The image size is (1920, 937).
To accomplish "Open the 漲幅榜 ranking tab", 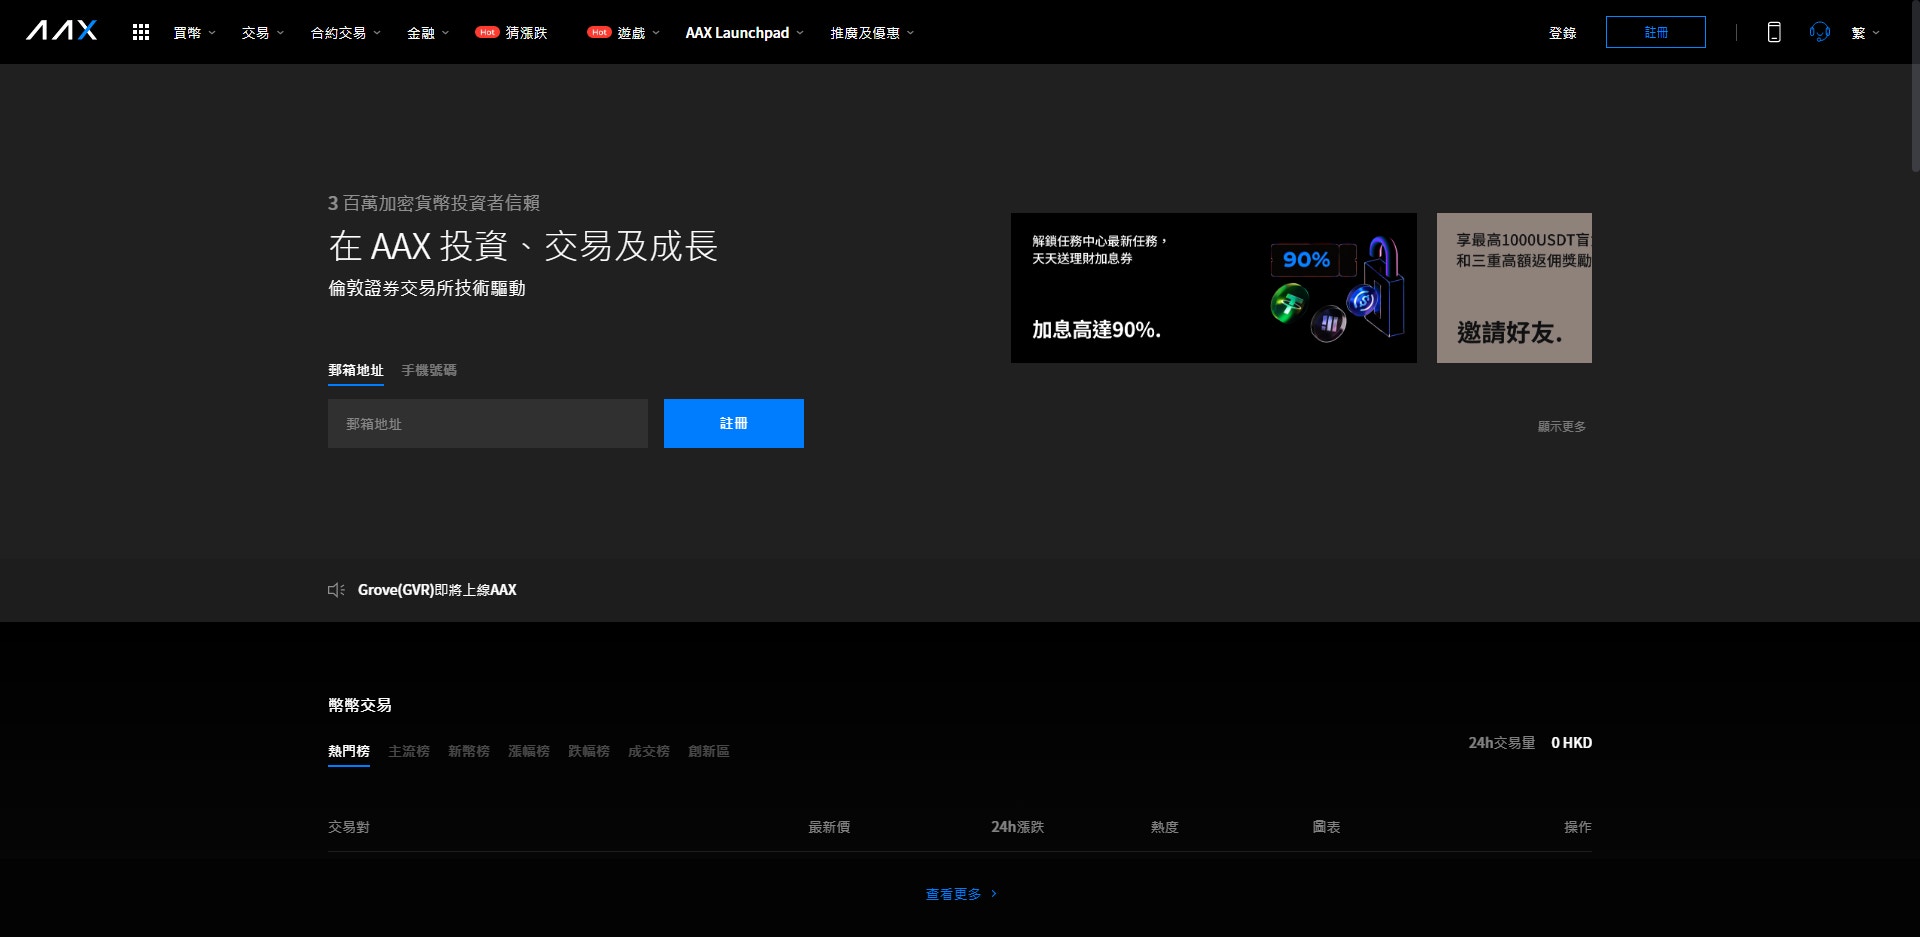I will pos(528,751).
